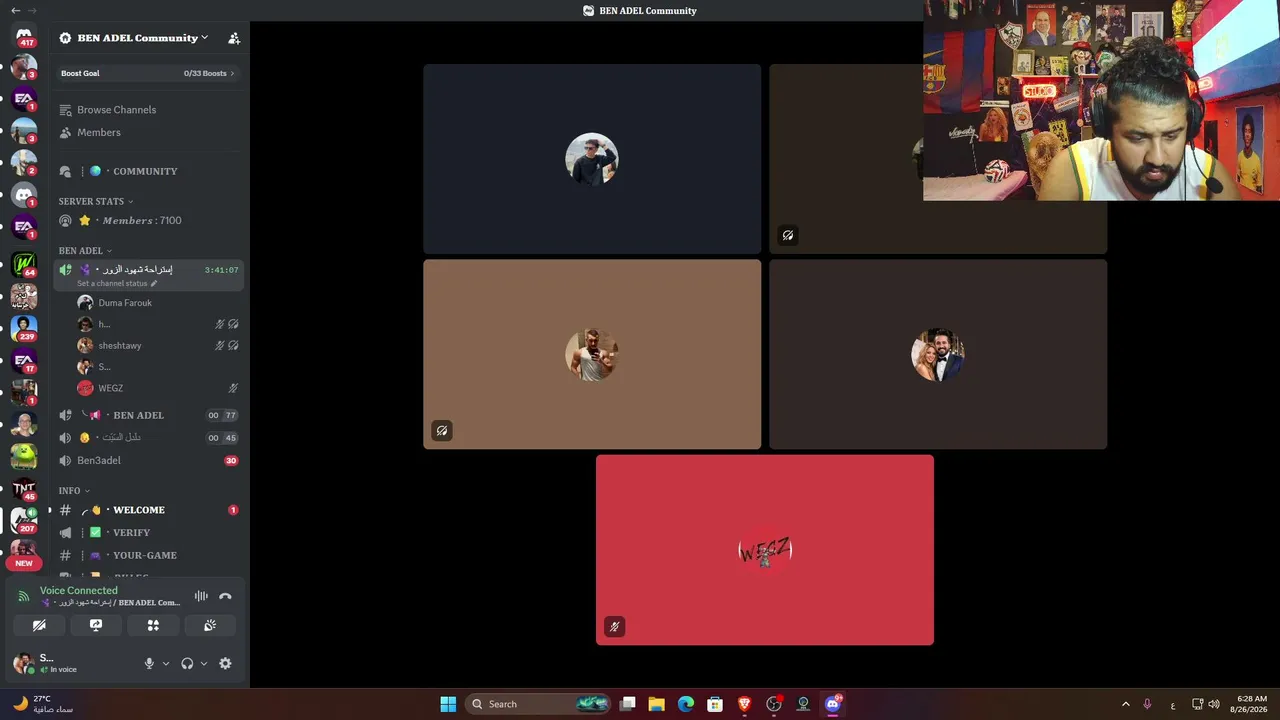
Task: Toggle headphones deafen in user panel
Action: pyautogui.click(x=187, y=664)
